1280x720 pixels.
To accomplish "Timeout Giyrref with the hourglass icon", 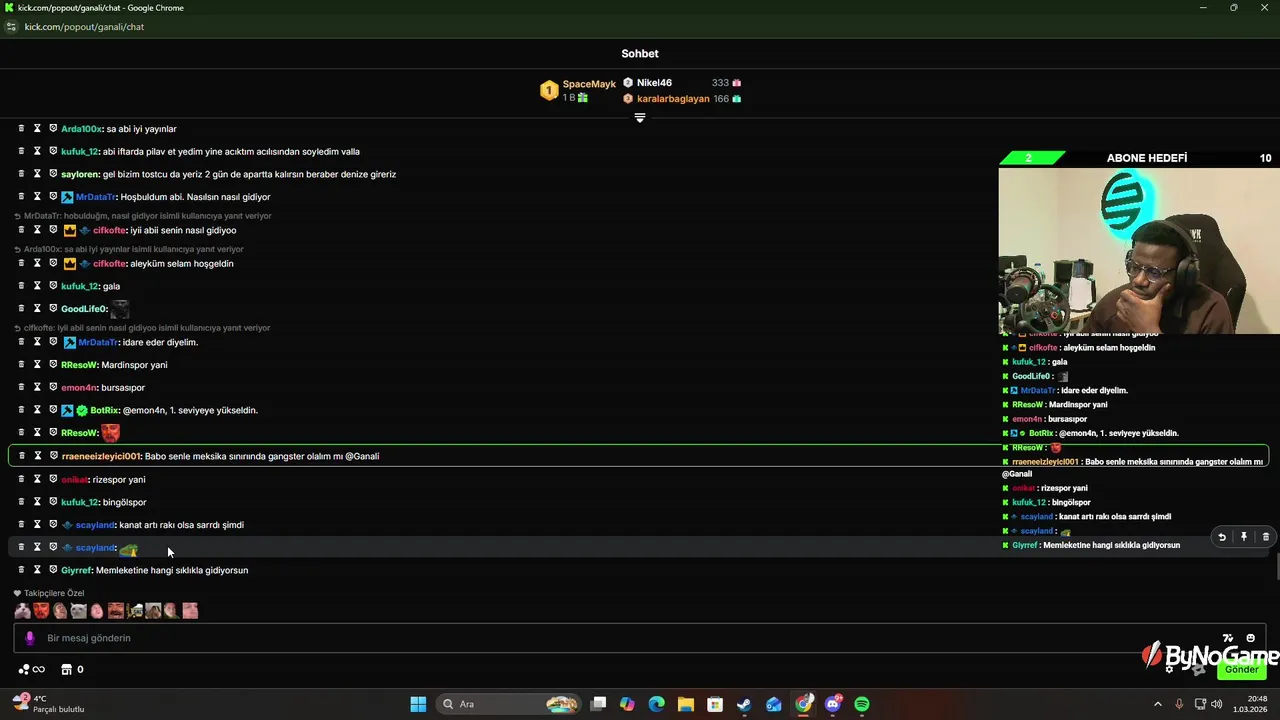I will click(x=37, y=570).
